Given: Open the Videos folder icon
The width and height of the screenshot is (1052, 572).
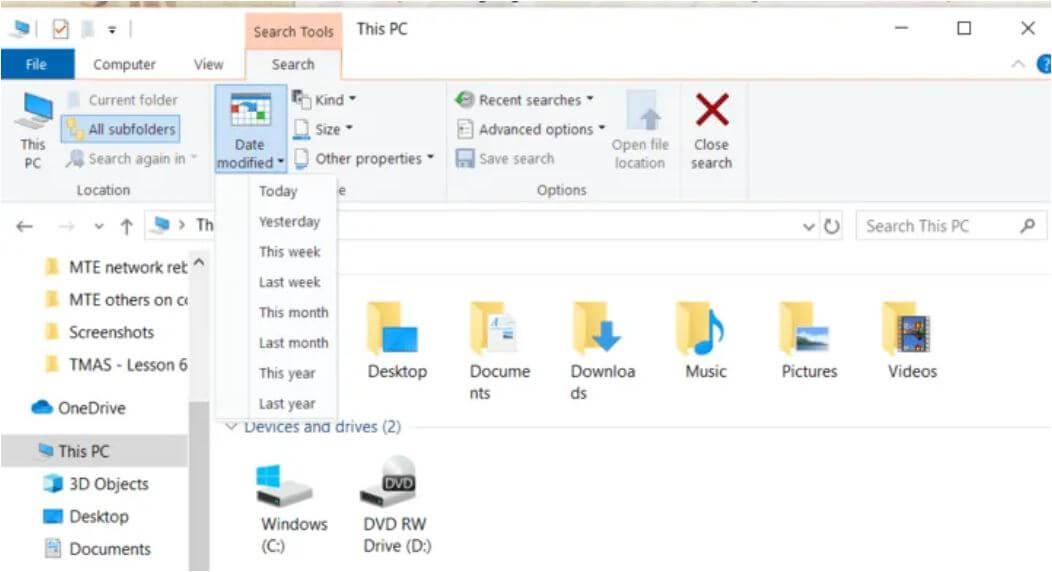Looking at the screenshot, I should click(x=912, y=330).
